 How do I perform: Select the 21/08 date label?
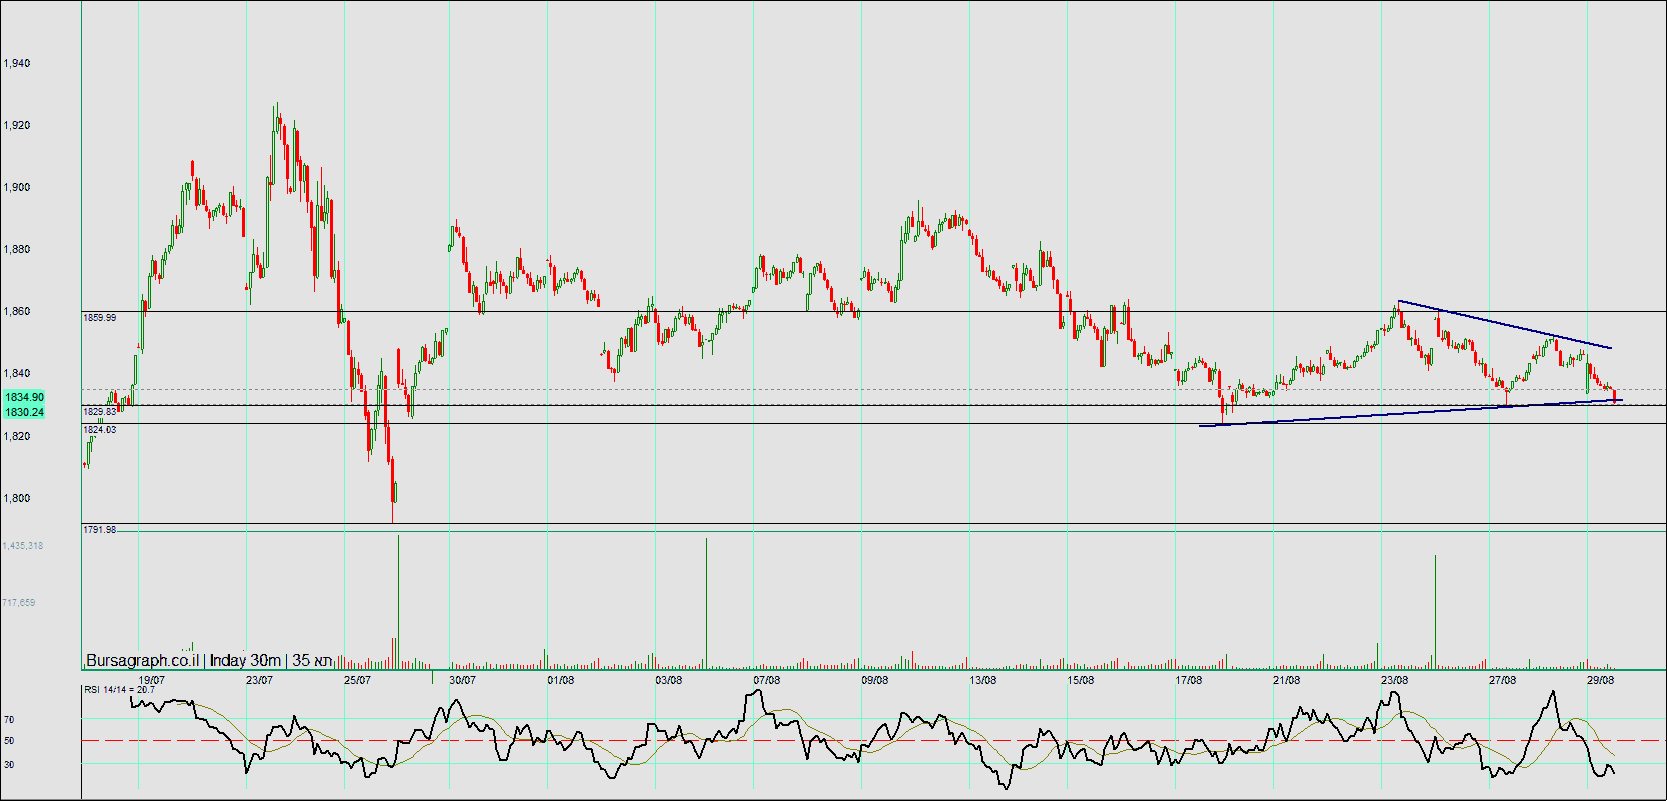coord(1286,680)
